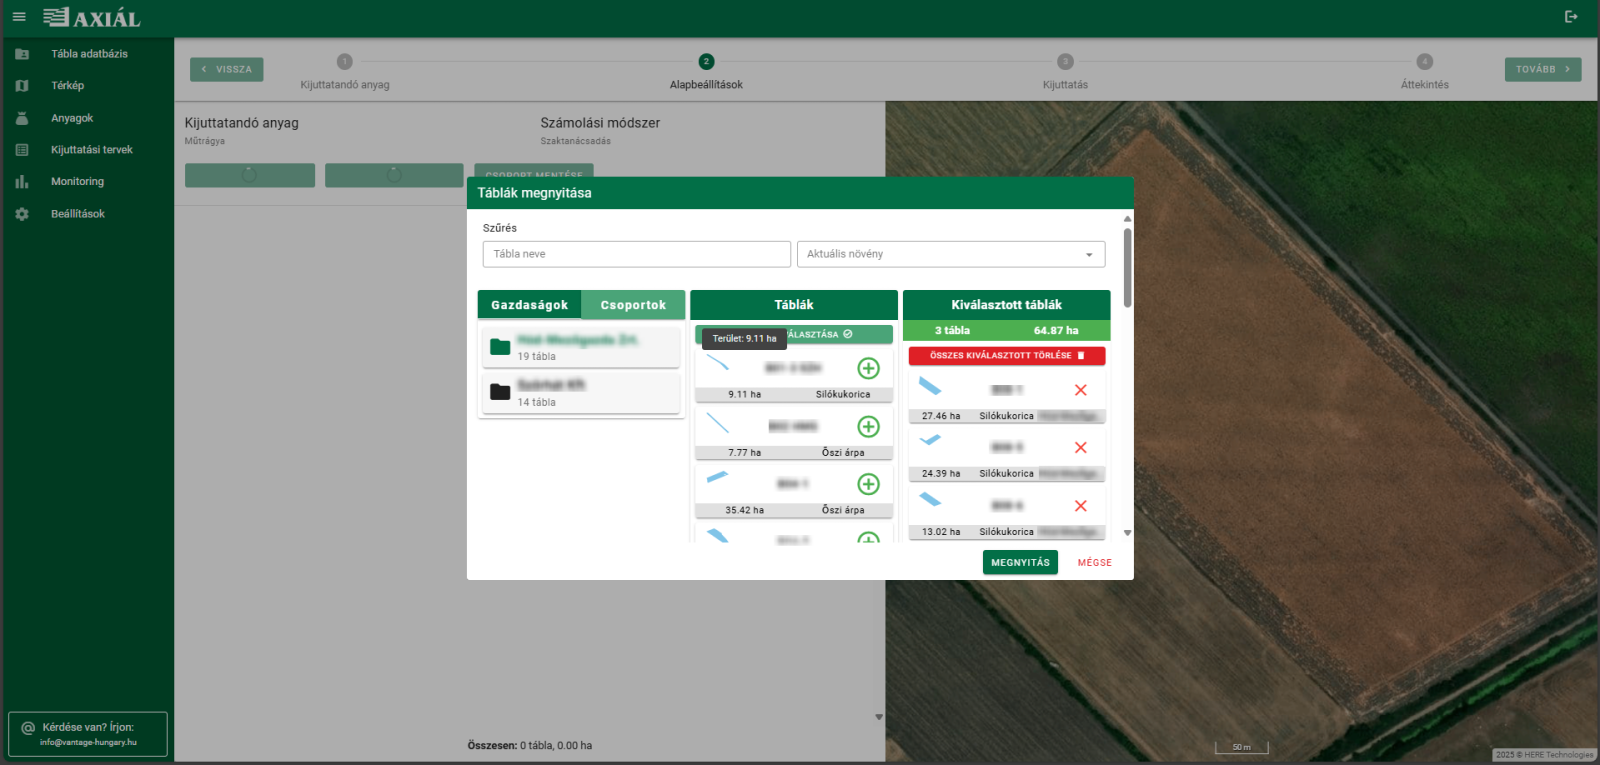This screenshot has width=1600, height=765.
Task: Add the 35.42 ha Őszi árpa field
Action: pos(869,484)
